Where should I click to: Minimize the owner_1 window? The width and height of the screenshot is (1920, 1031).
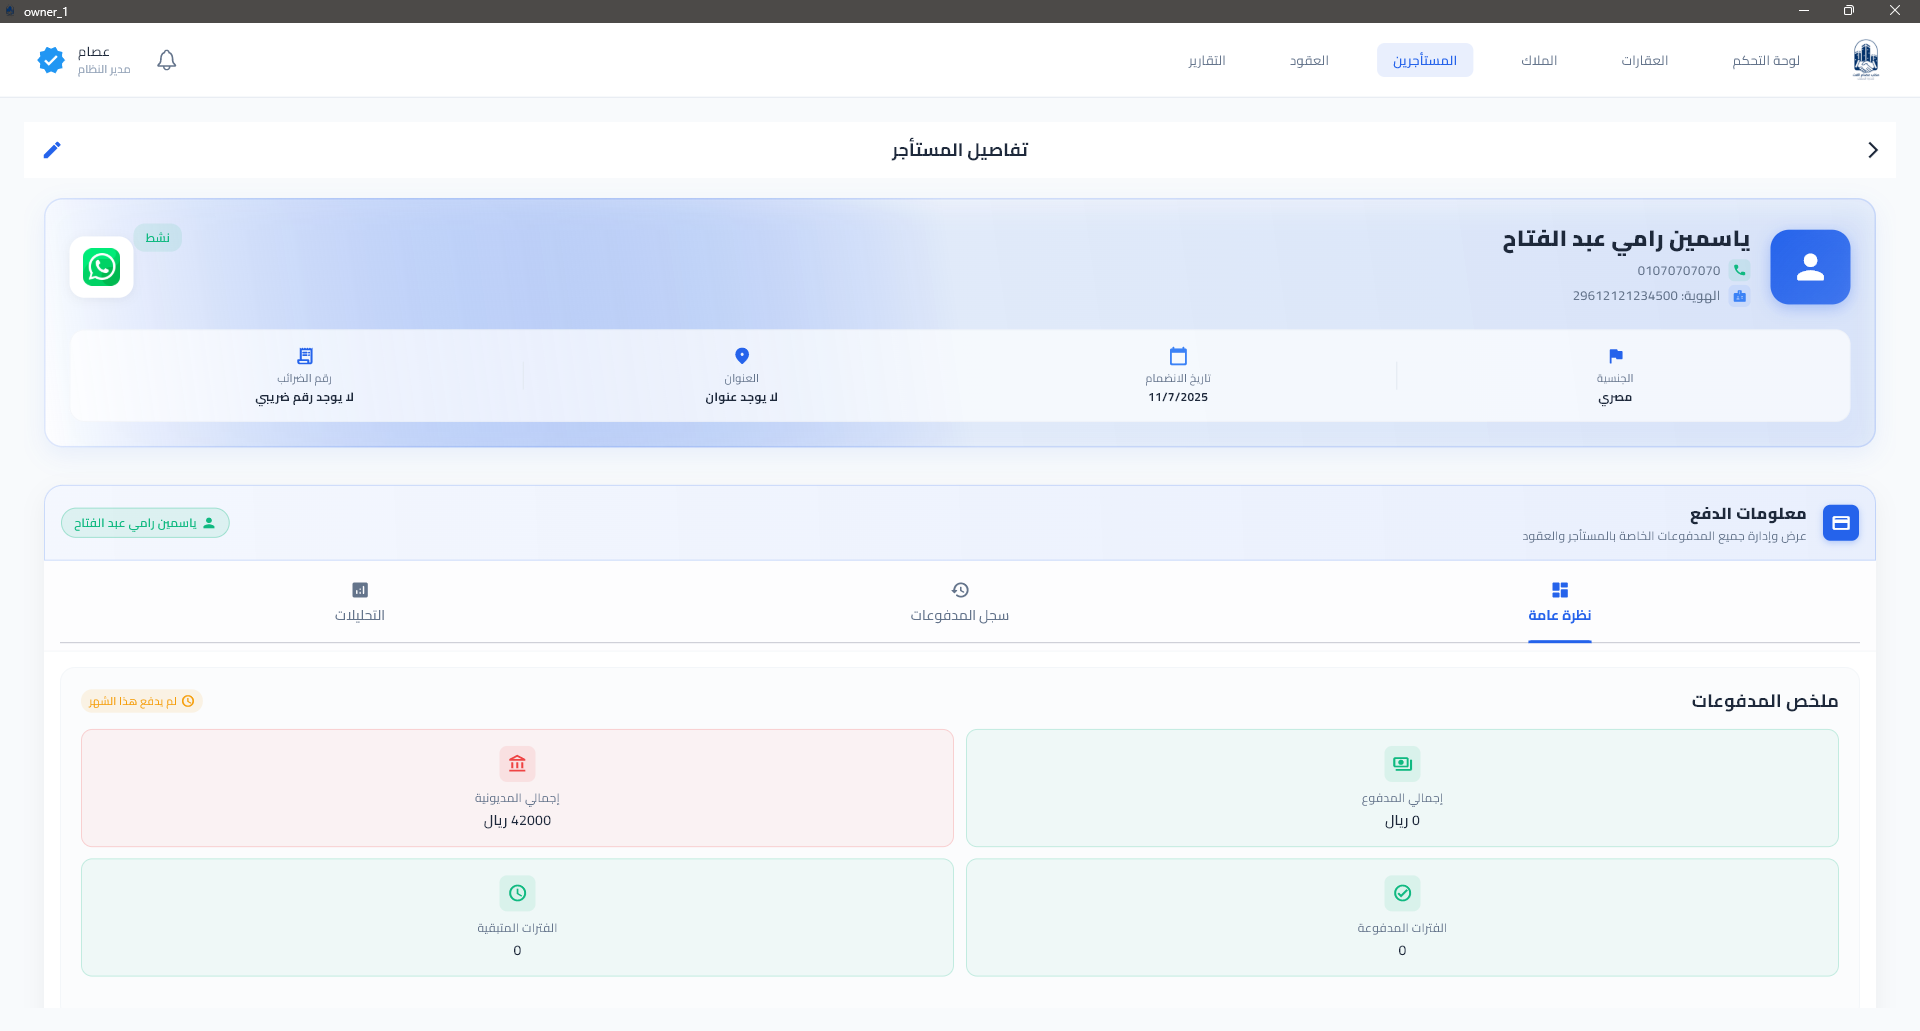click(1804, 11)
